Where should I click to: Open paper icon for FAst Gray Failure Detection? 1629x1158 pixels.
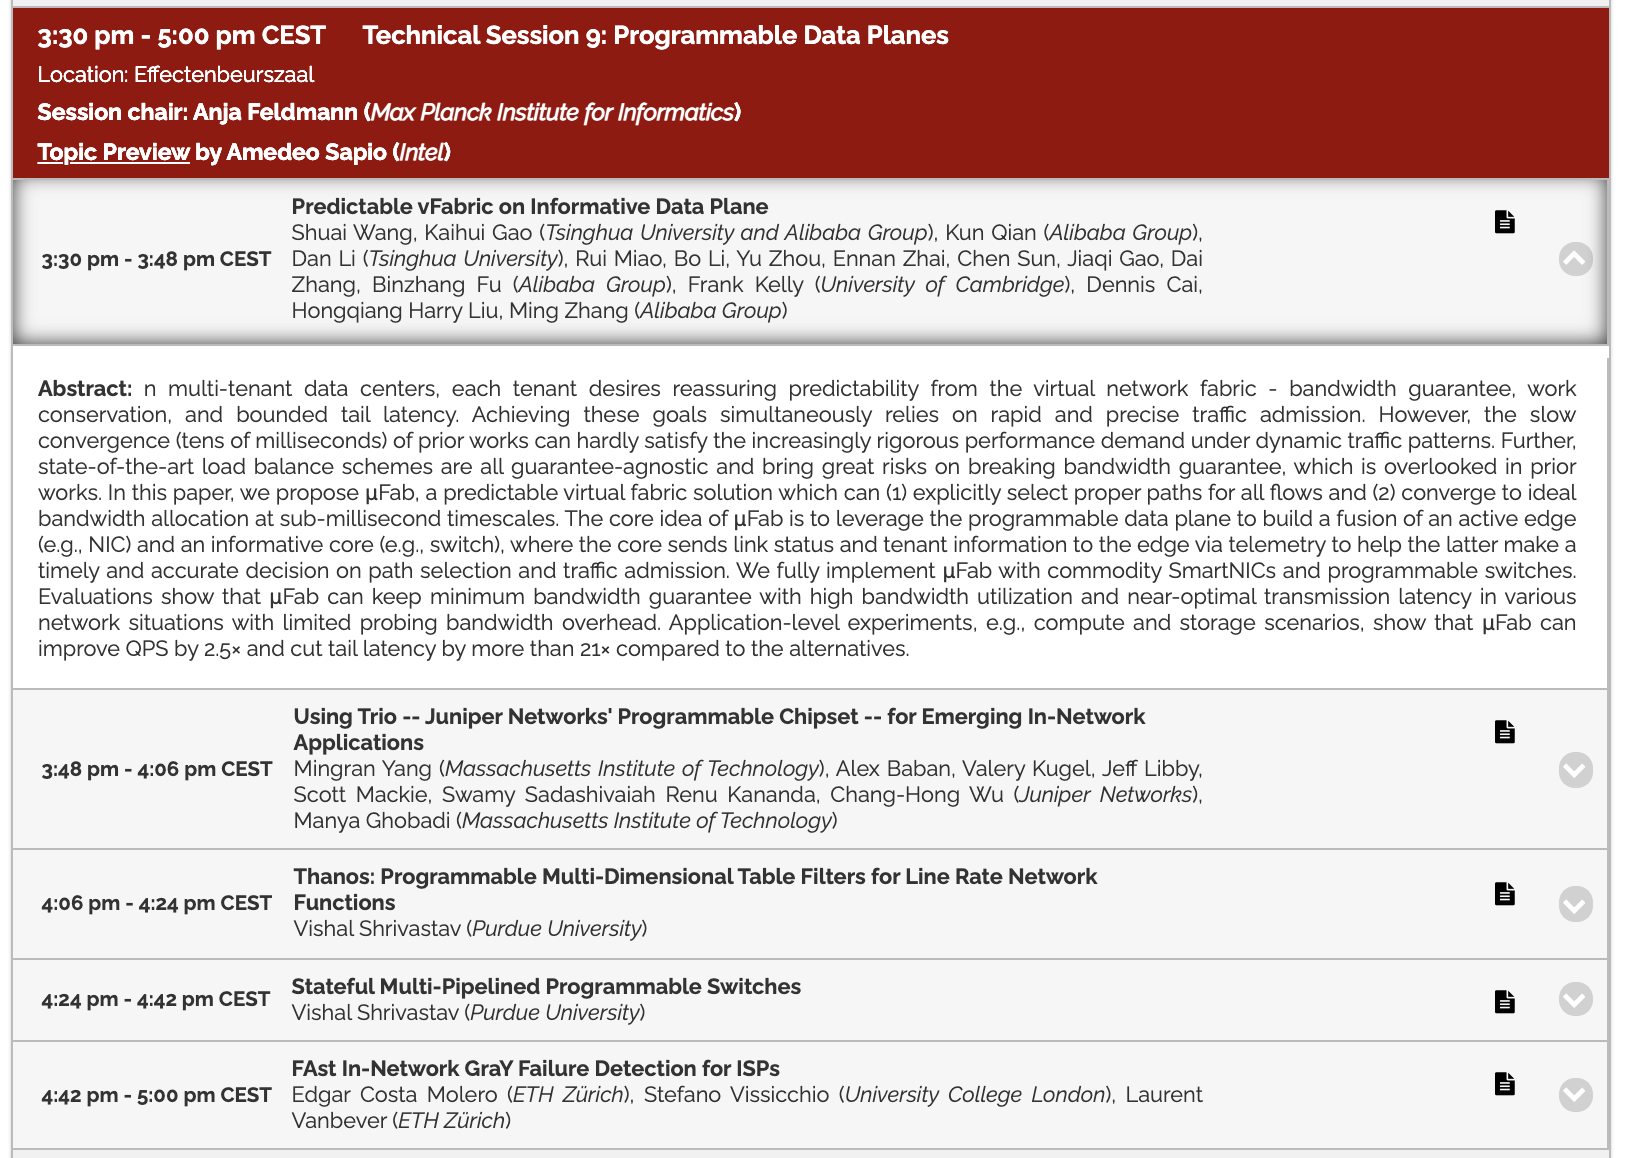click(x=1504, y=1083)
